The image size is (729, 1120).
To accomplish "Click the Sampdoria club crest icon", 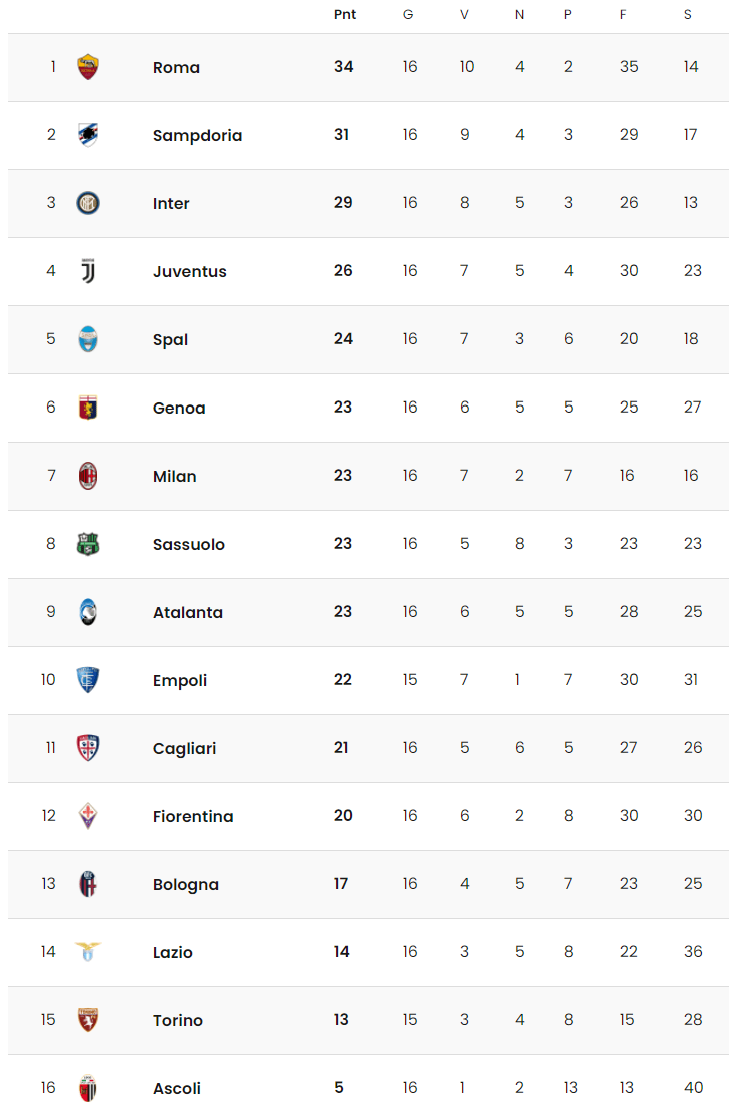I will (88, 135).
